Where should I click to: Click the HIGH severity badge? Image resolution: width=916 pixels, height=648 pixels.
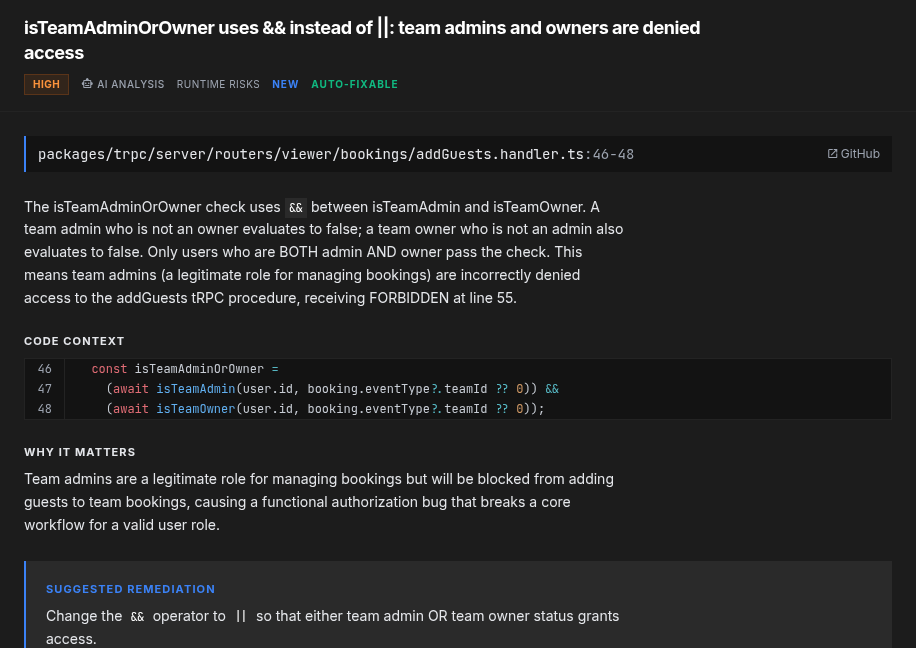coord(46,84)
